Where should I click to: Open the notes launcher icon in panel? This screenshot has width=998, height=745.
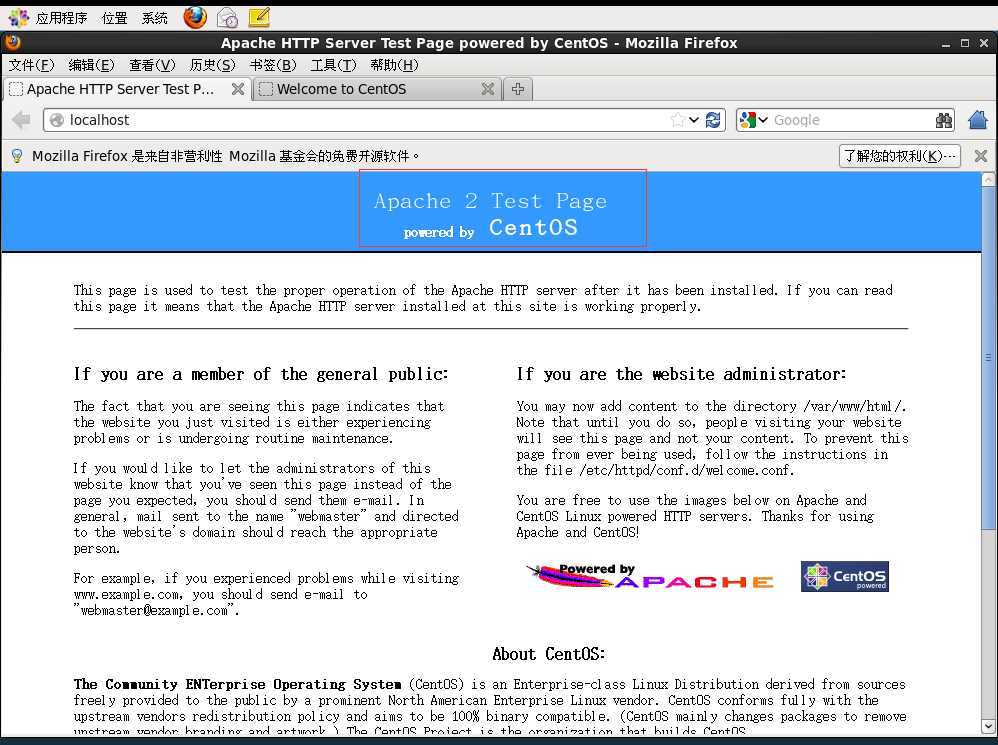click(259, 17)
